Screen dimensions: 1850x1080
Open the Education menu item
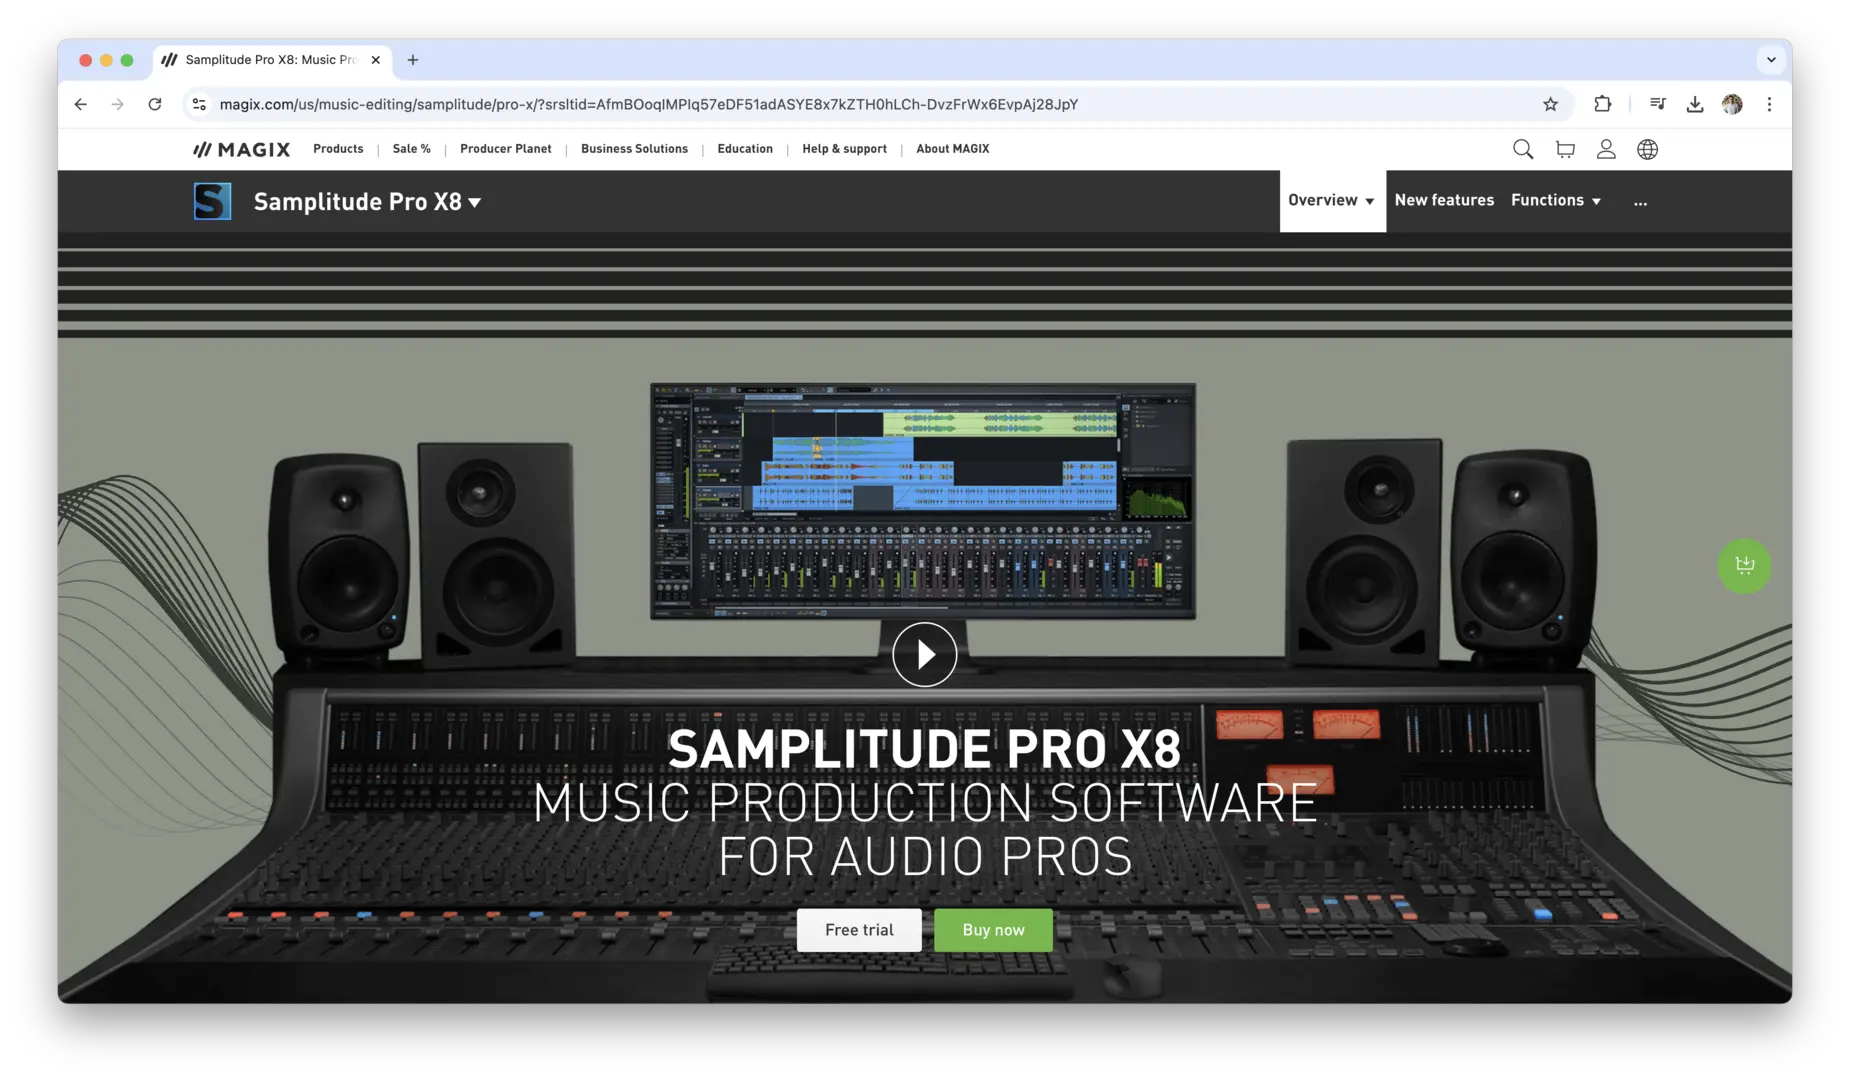coord(745,149)
